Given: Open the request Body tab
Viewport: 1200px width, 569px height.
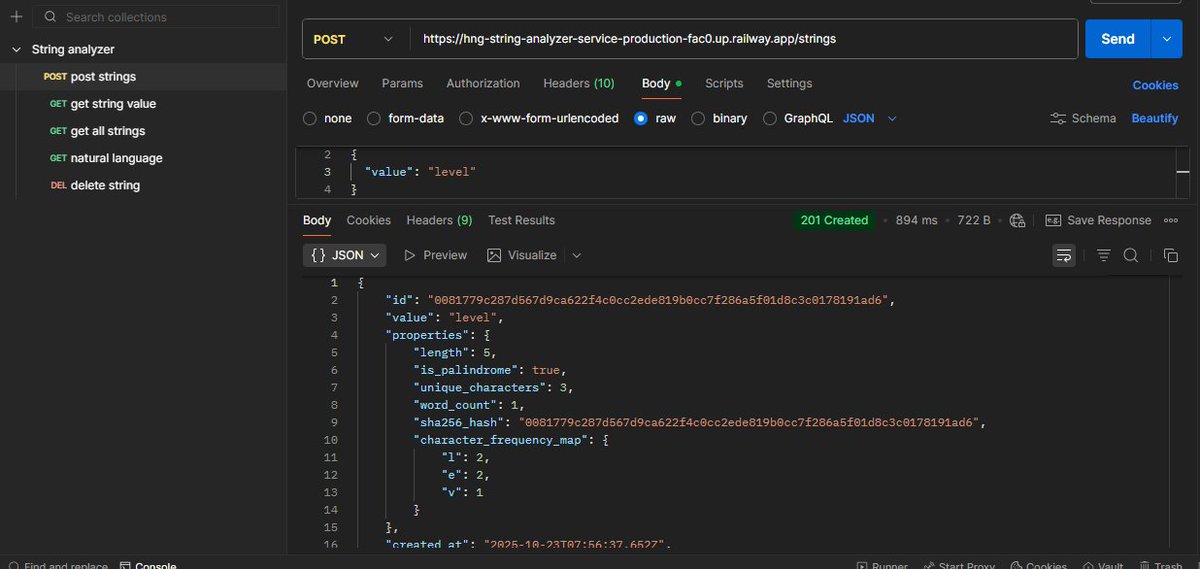Looking at the screenshot, I should click(661, 83).
